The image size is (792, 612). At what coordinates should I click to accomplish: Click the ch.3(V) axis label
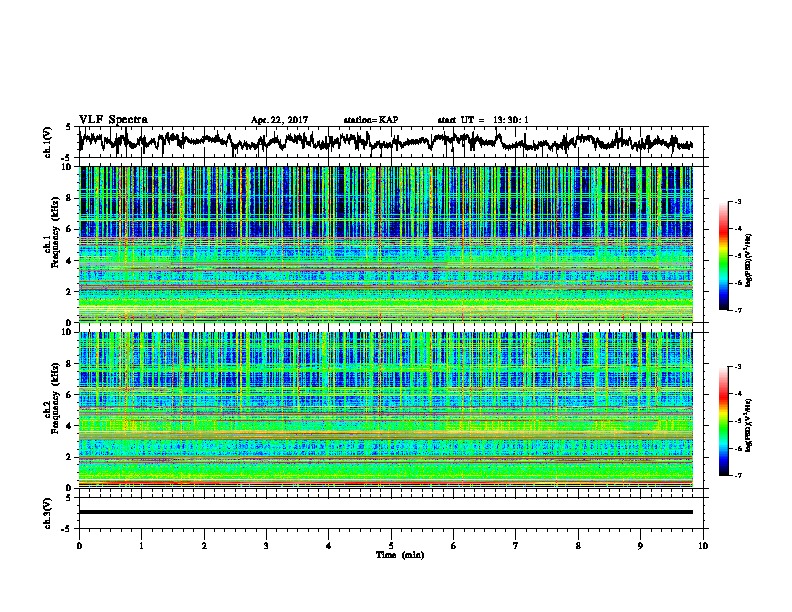pyautogui.click(x=48, y=513)
